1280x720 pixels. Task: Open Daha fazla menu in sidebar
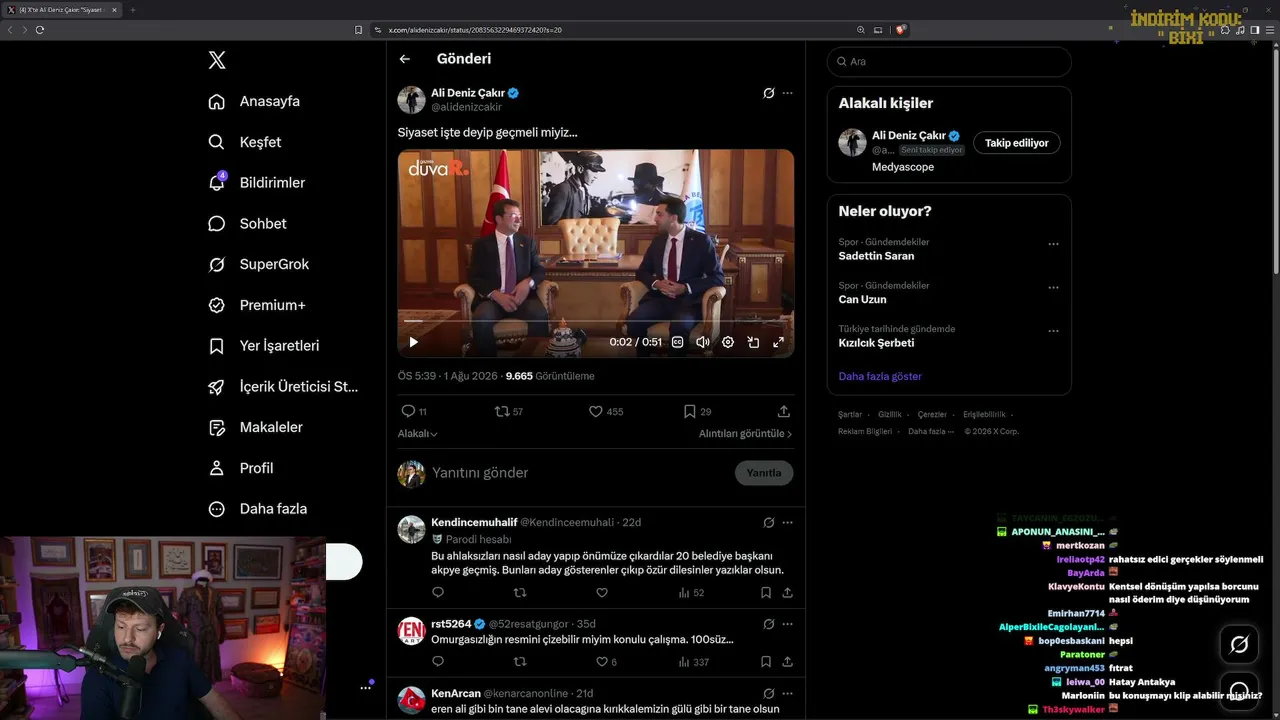[258, 509]
